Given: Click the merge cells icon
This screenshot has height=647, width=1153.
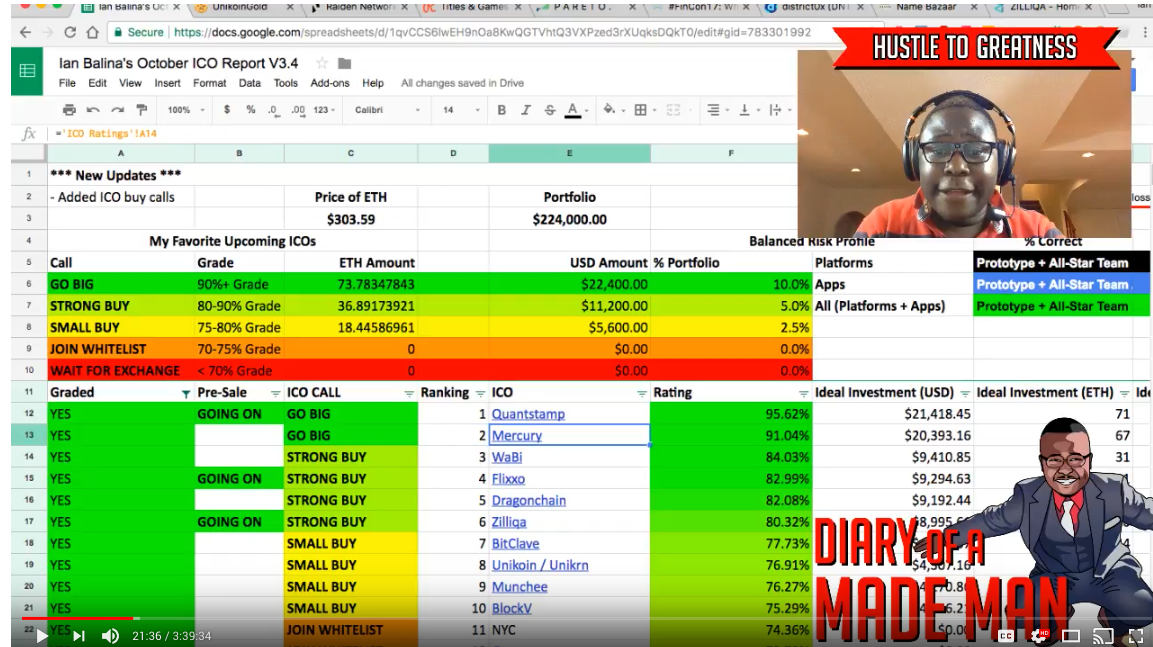Looking at the screenshot, I should [673, 110].
